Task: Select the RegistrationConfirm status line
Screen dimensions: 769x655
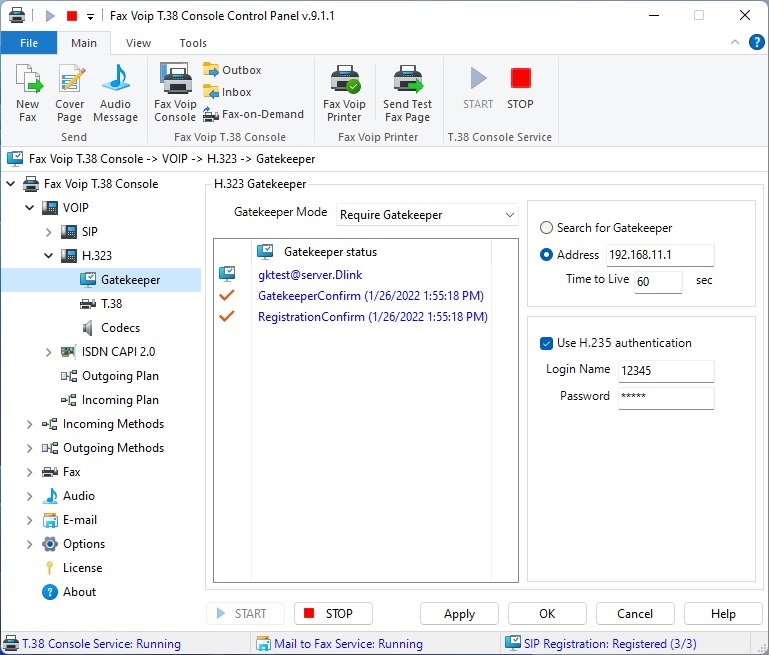Action: point(373,317)
